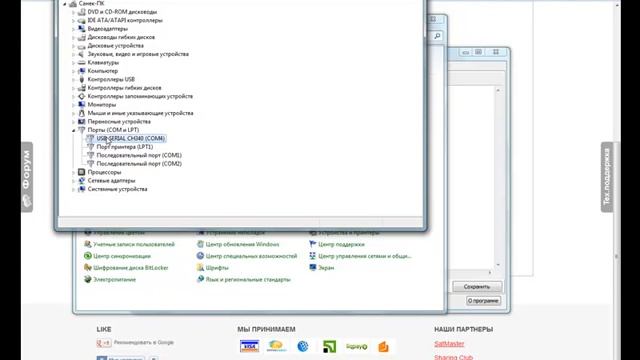Select the Процессоры chip icon
This screenshot has width=640, height=360.
(x=82, y=172)
